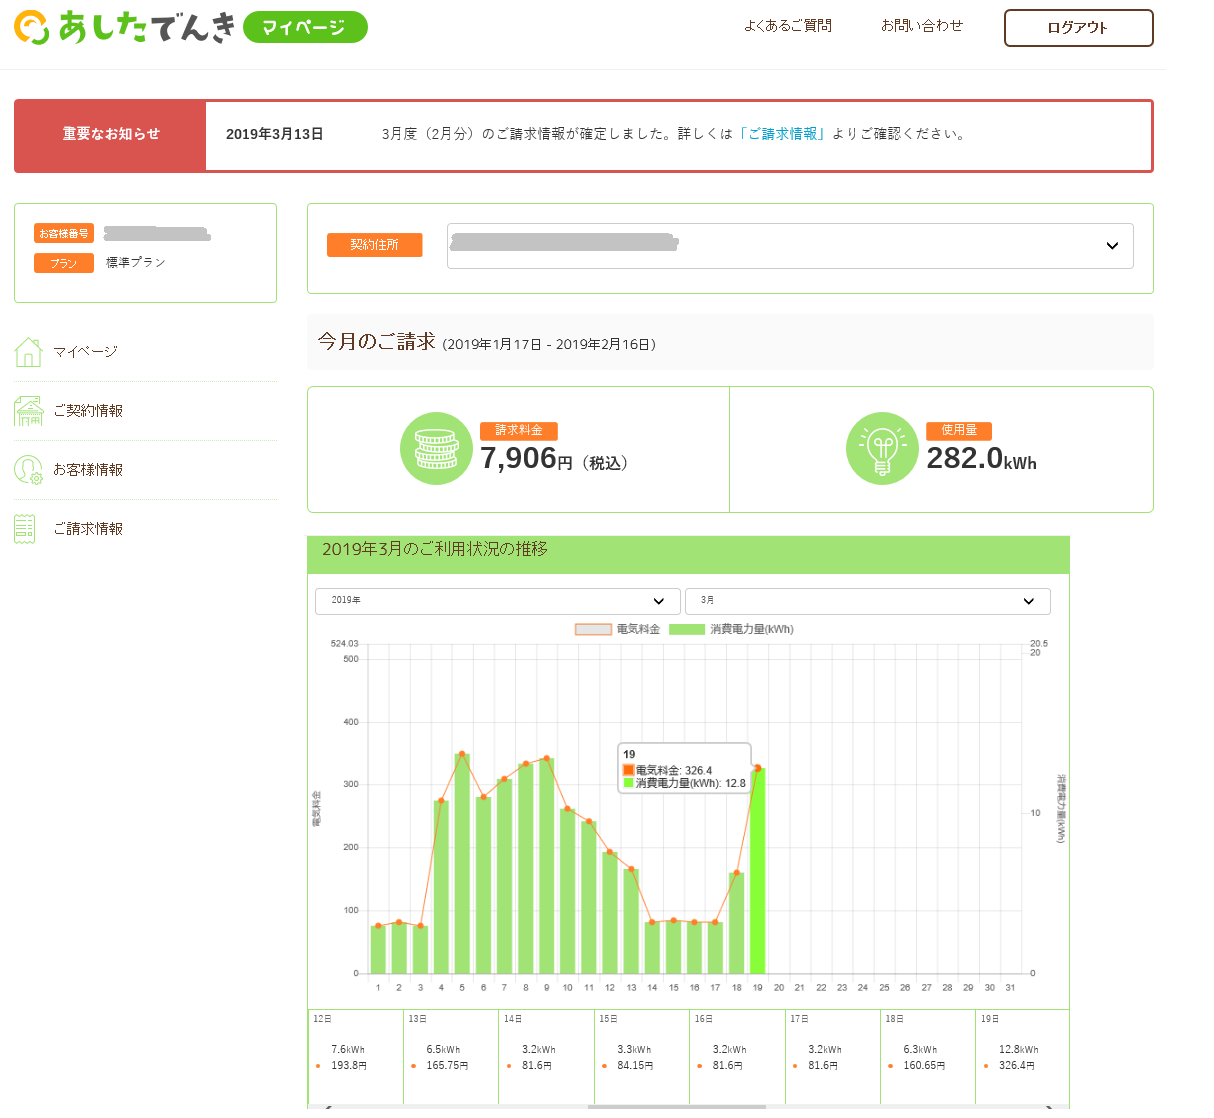Screen dimensions: 1214x1118
Task: Select the 13日 daily usage cell
Action: point(451,1057)
